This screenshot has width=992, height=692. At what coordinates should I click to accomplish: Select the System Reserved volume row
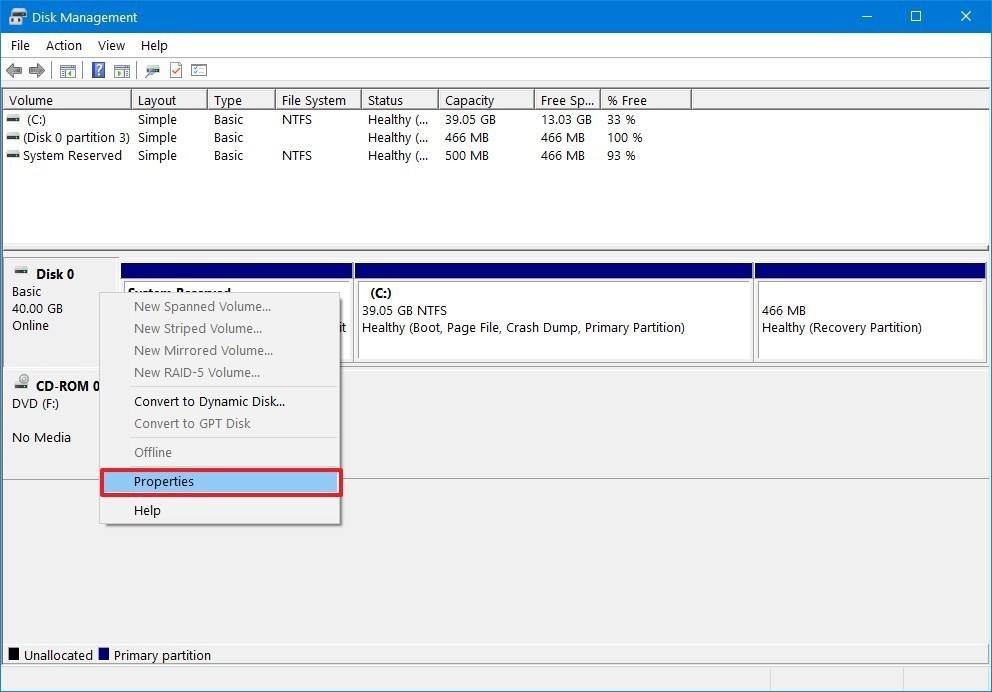72,156
